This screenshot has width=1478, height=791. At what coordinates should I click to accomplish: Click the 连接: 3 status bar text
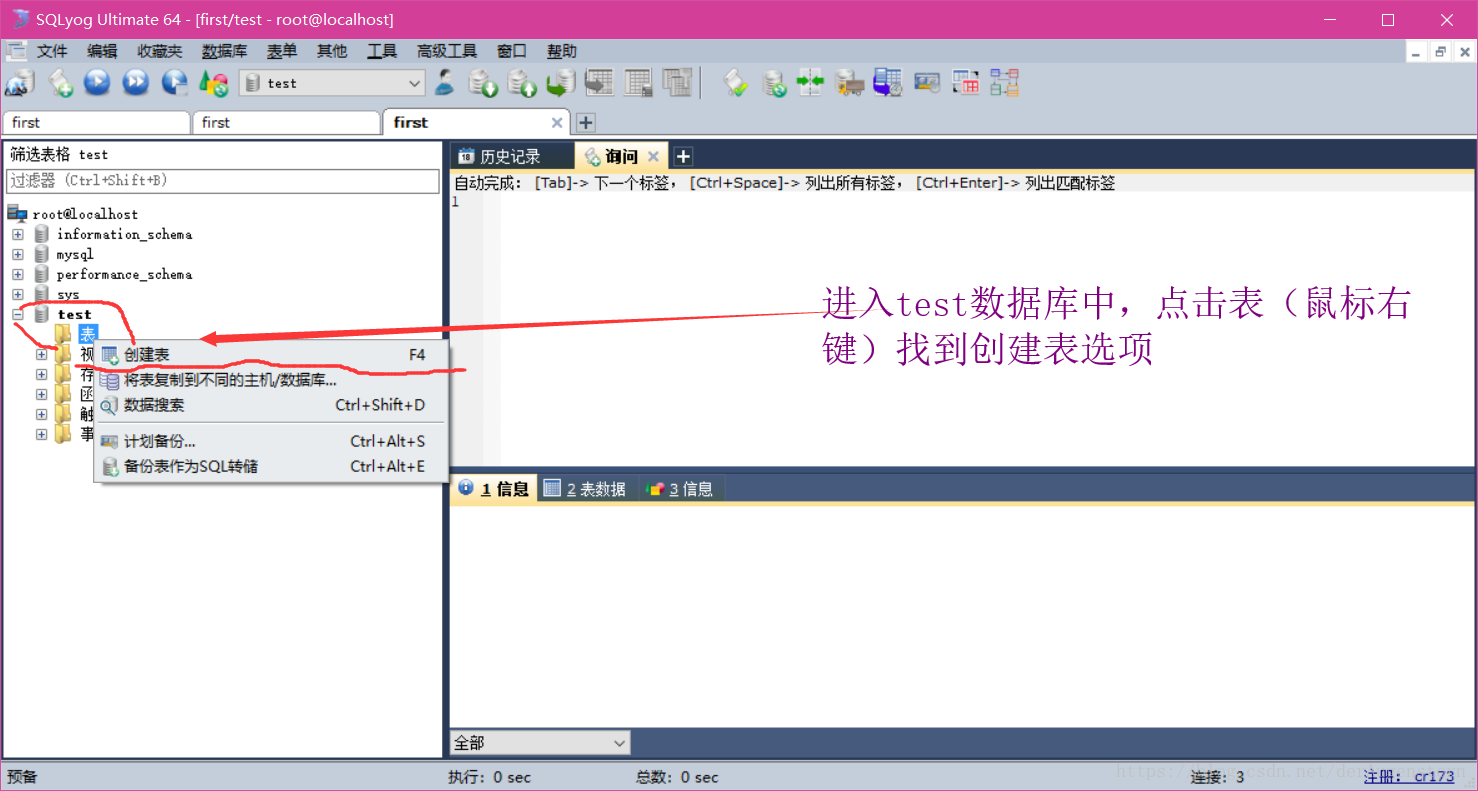click(x=1217, y=777)
